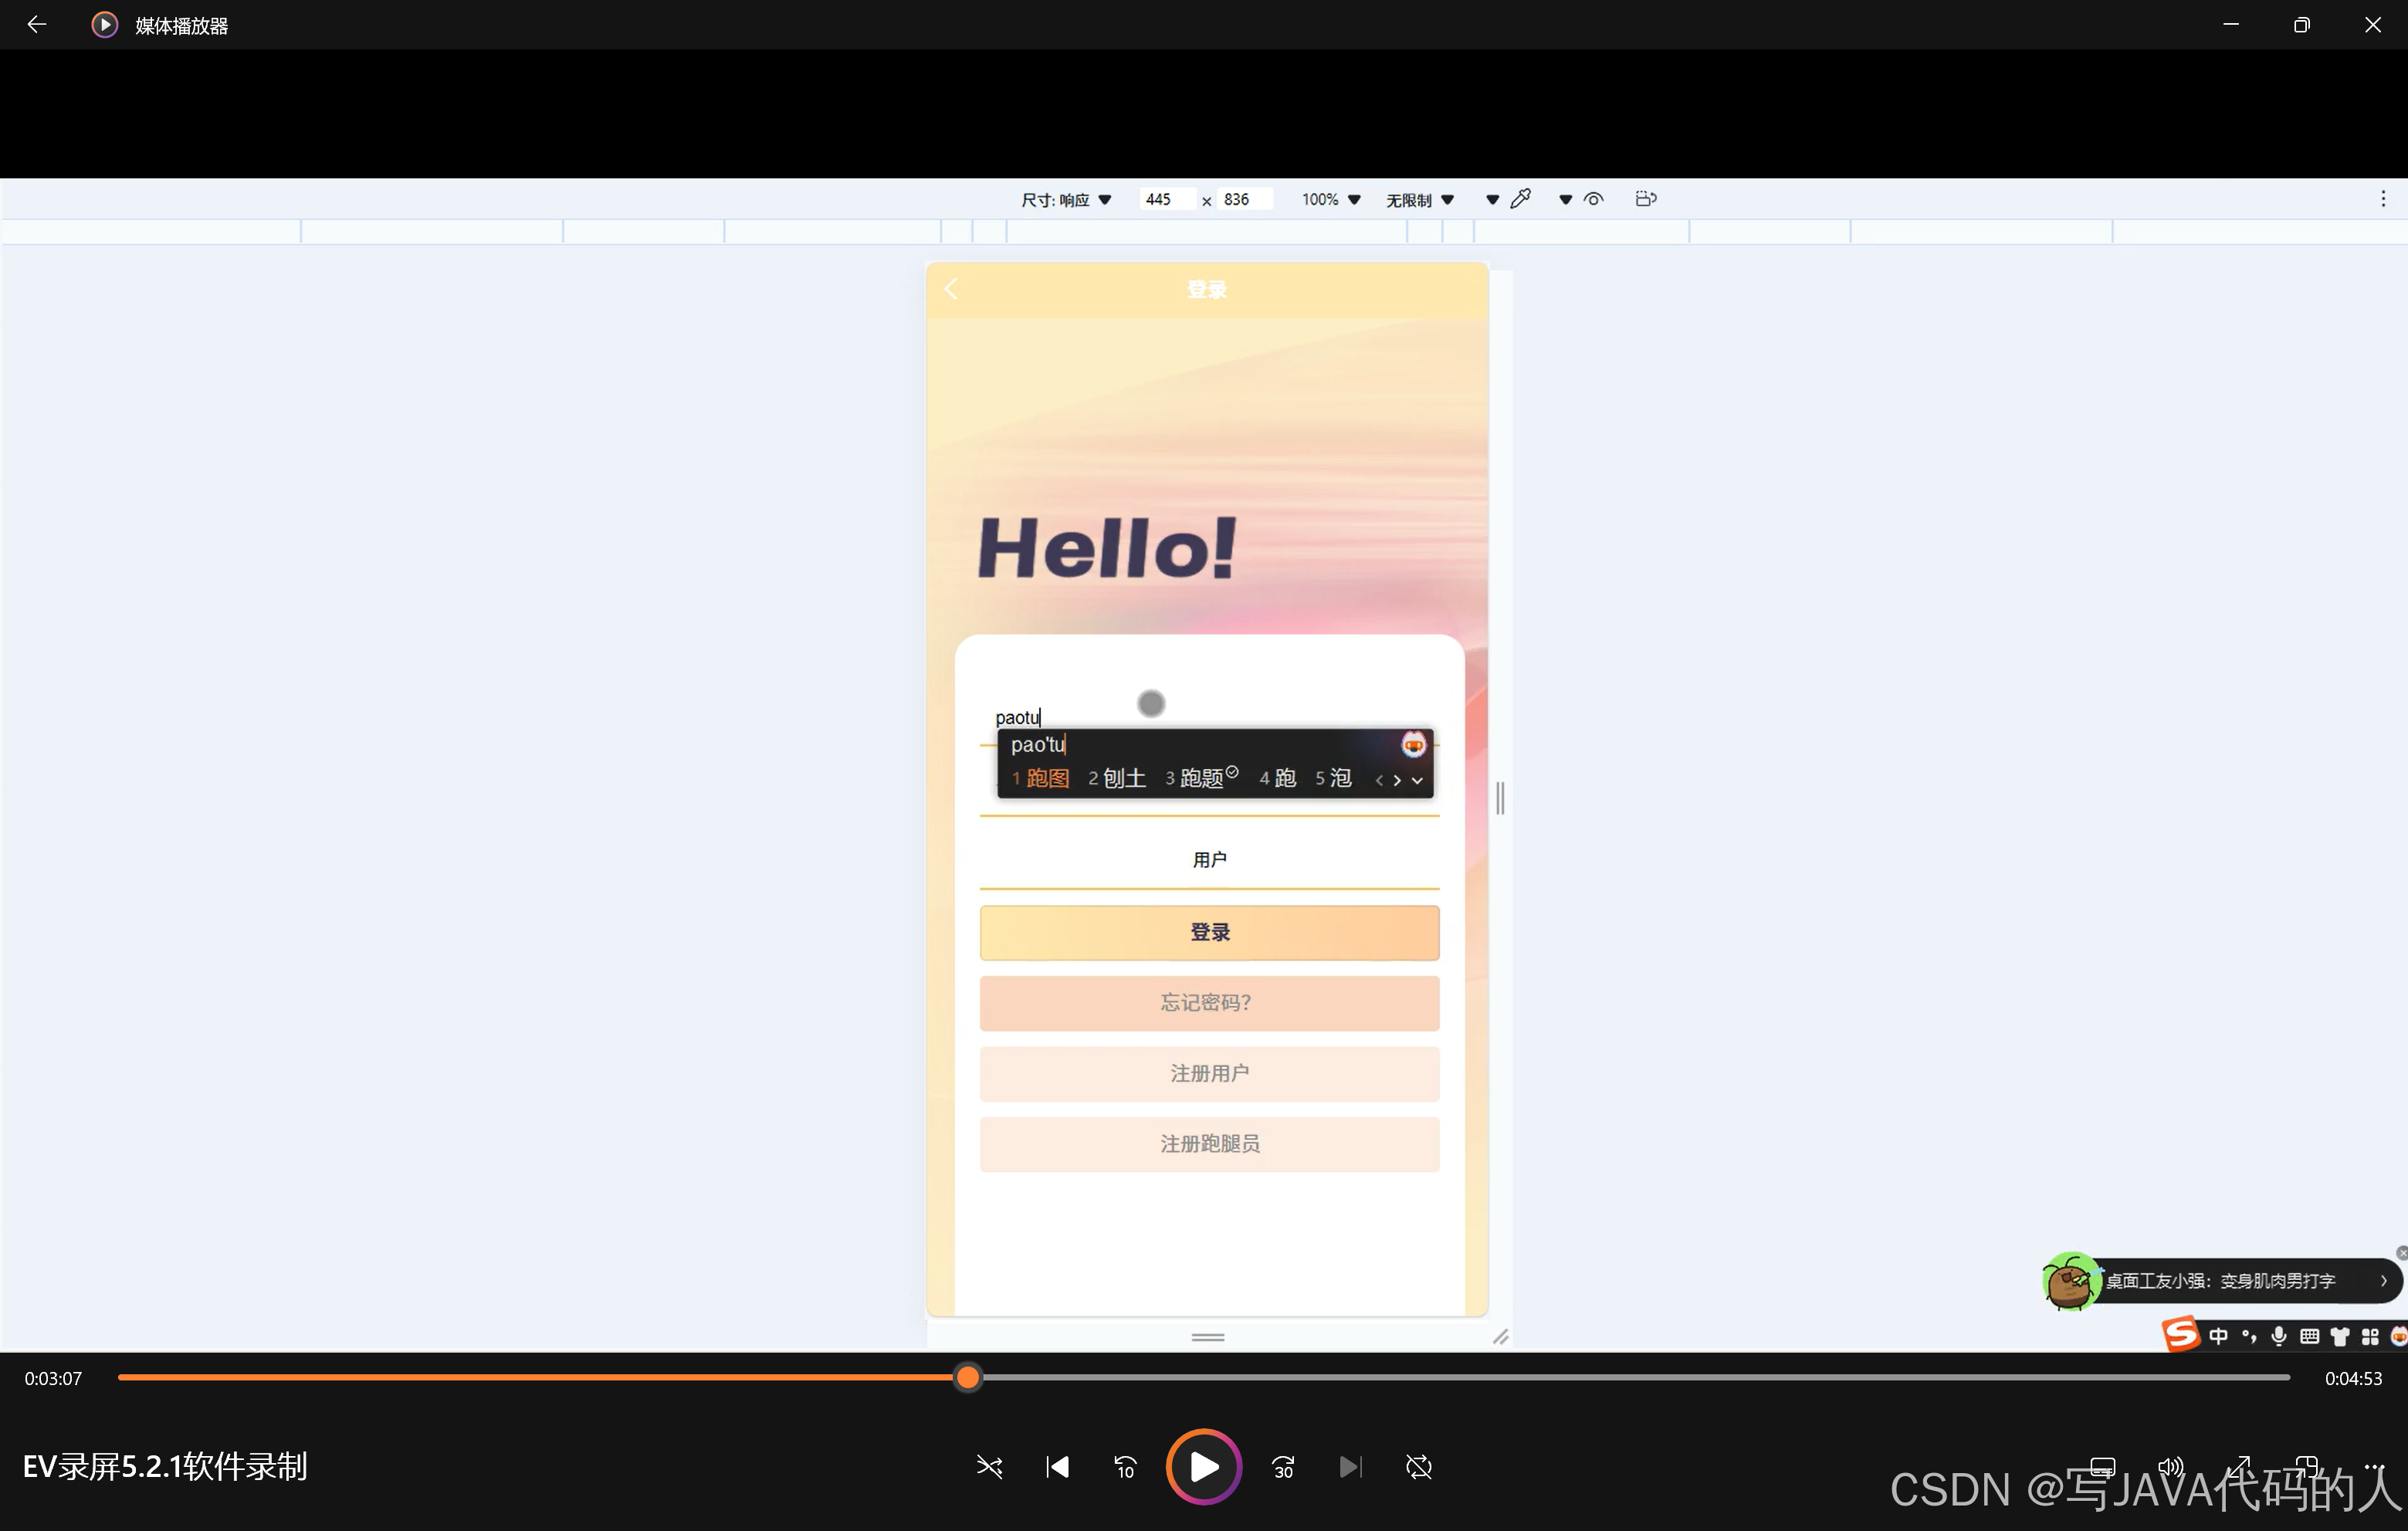
Task: Click the cockroach mascot avatar
Action: pyautogui.click(x=2069, y=1280)
